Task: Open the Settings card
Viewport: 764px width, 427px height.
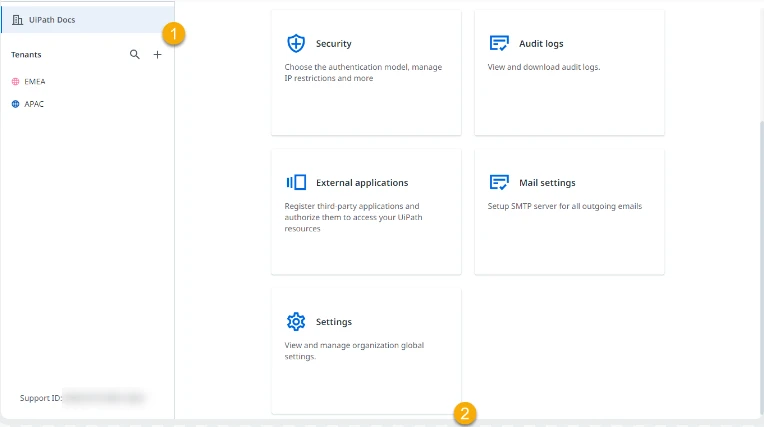Action: pyautogui.click(x=366, y=351)
